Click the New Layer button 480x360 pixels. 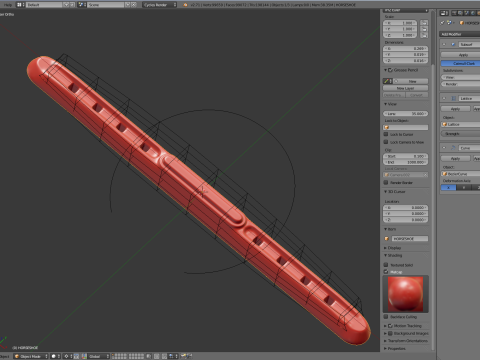pyautogui.click(x=405, y=88)
